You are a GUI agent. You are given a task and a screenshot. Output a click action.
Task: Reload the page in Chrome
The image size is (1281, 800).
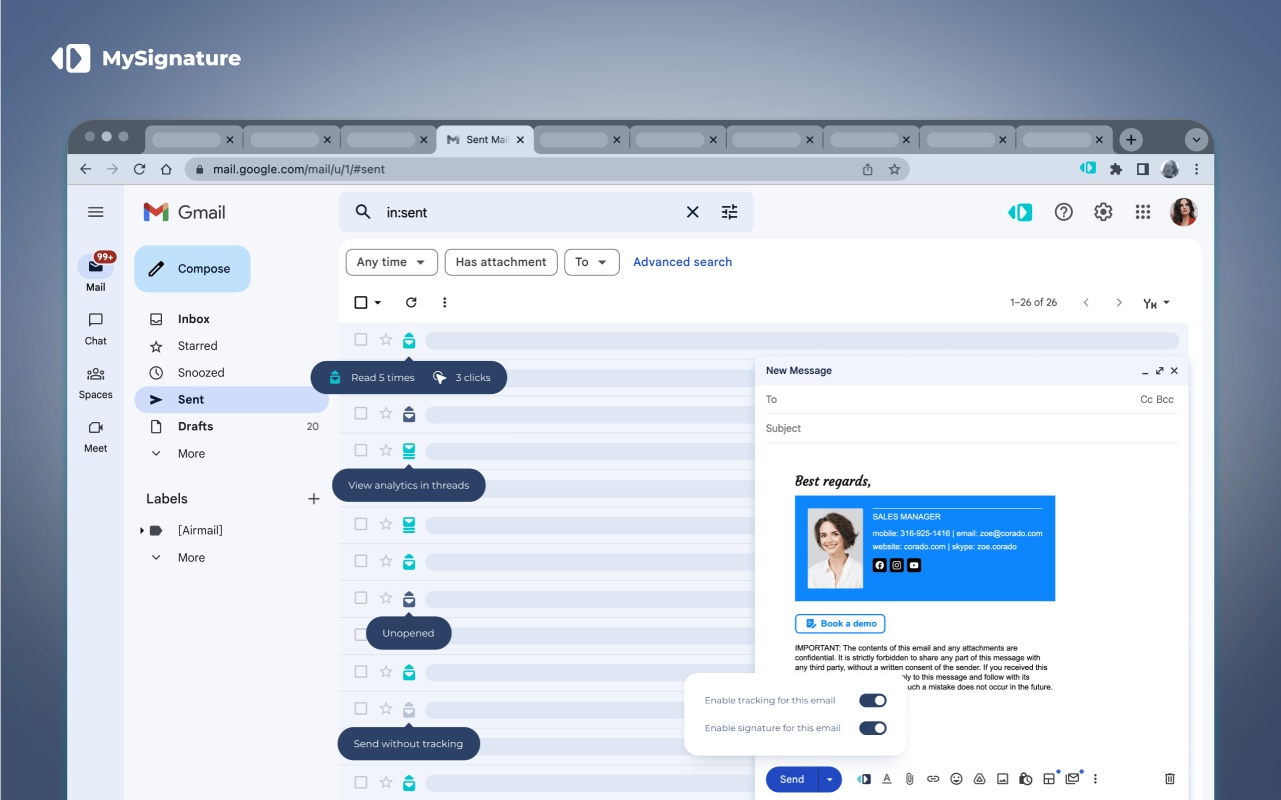(x=139, y=169)
